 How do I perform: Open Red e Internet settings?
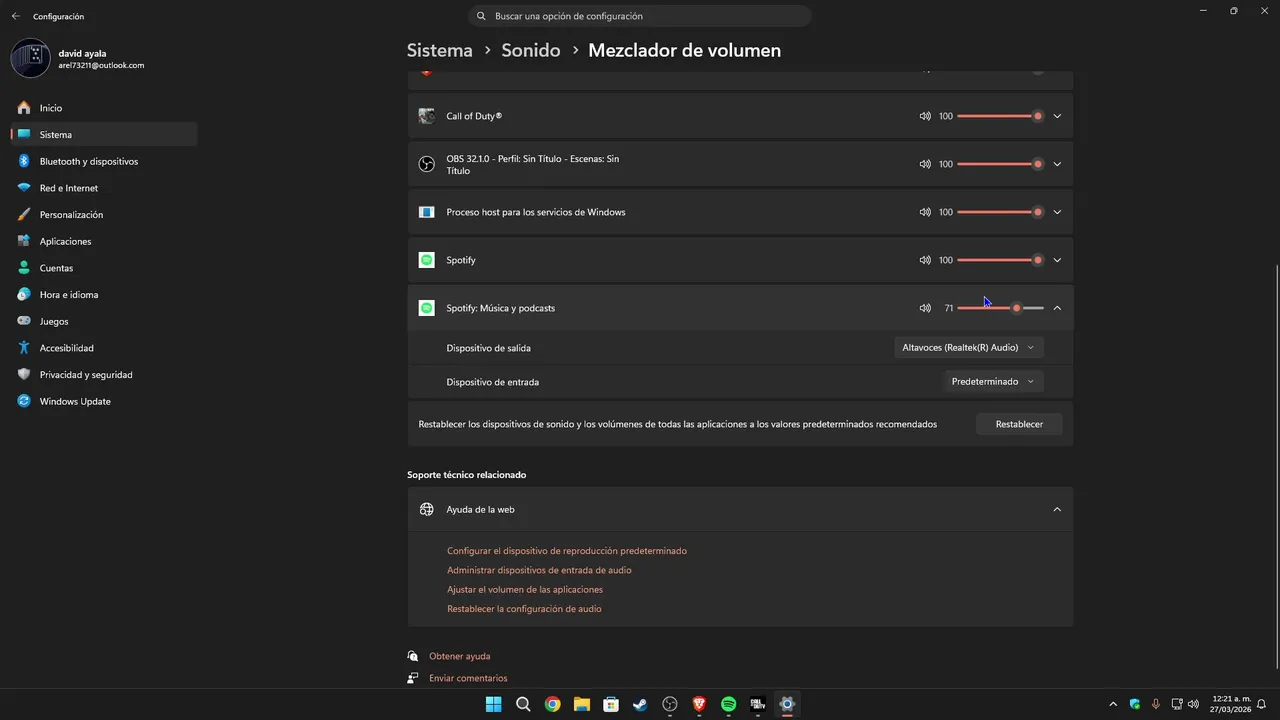tap(104, 188)
